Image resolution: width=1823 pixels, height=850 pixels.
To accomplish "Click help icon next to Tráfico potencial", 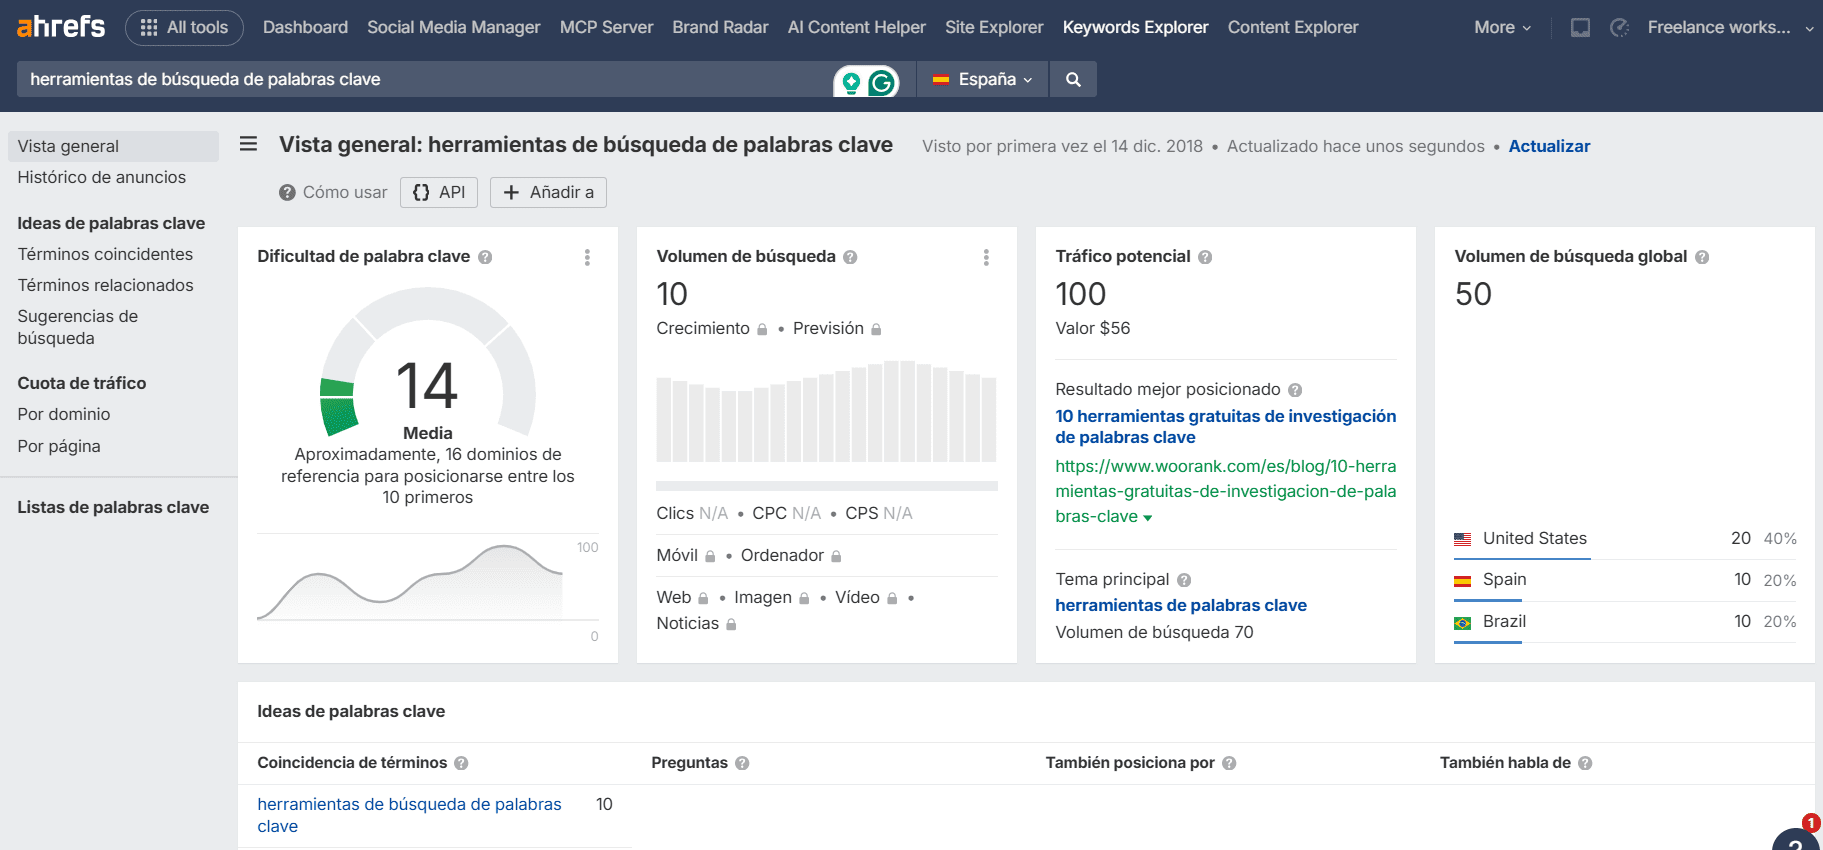I will [x=1205, y=257].
